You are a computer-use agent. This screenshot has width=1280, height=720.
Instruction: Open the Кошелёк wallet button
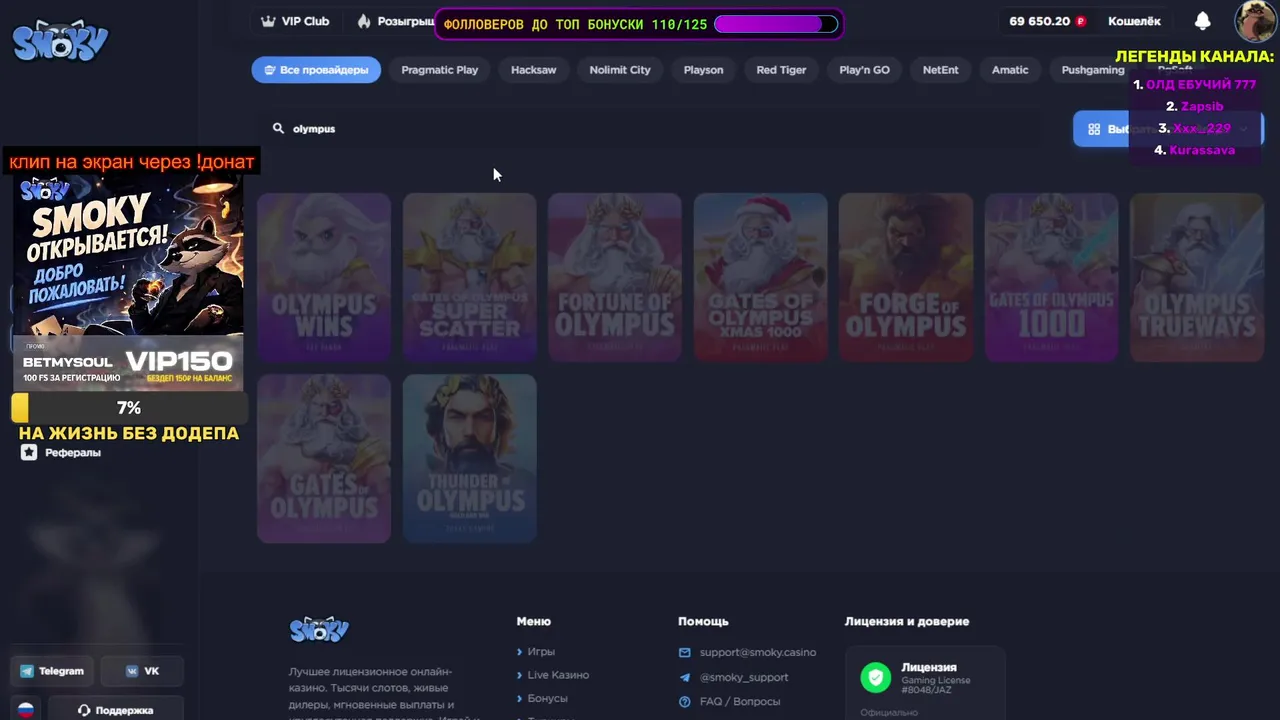(x=1134, y=21)
